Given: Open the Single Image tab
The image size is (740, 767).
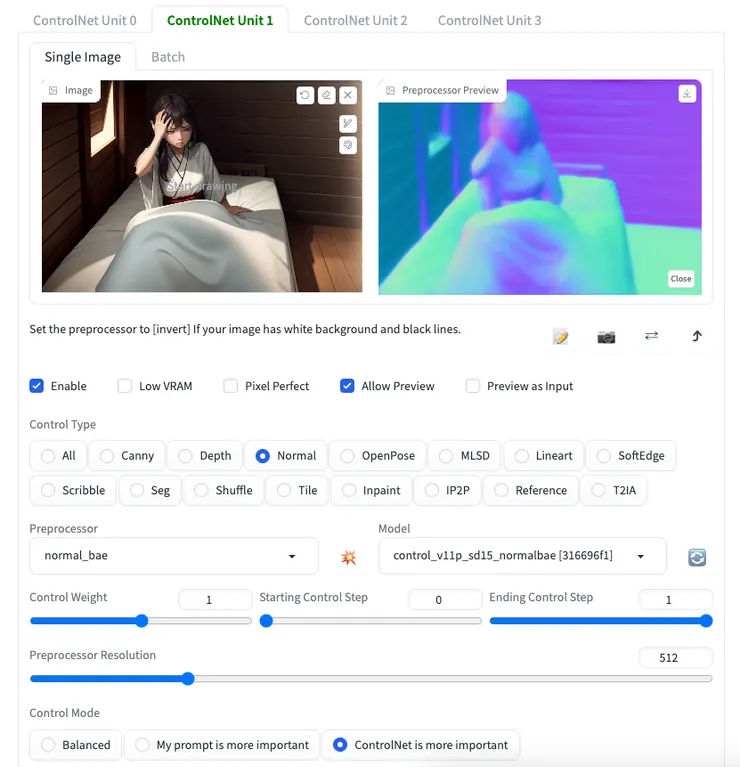Looking at the screenshot, I should coord(83,57).
